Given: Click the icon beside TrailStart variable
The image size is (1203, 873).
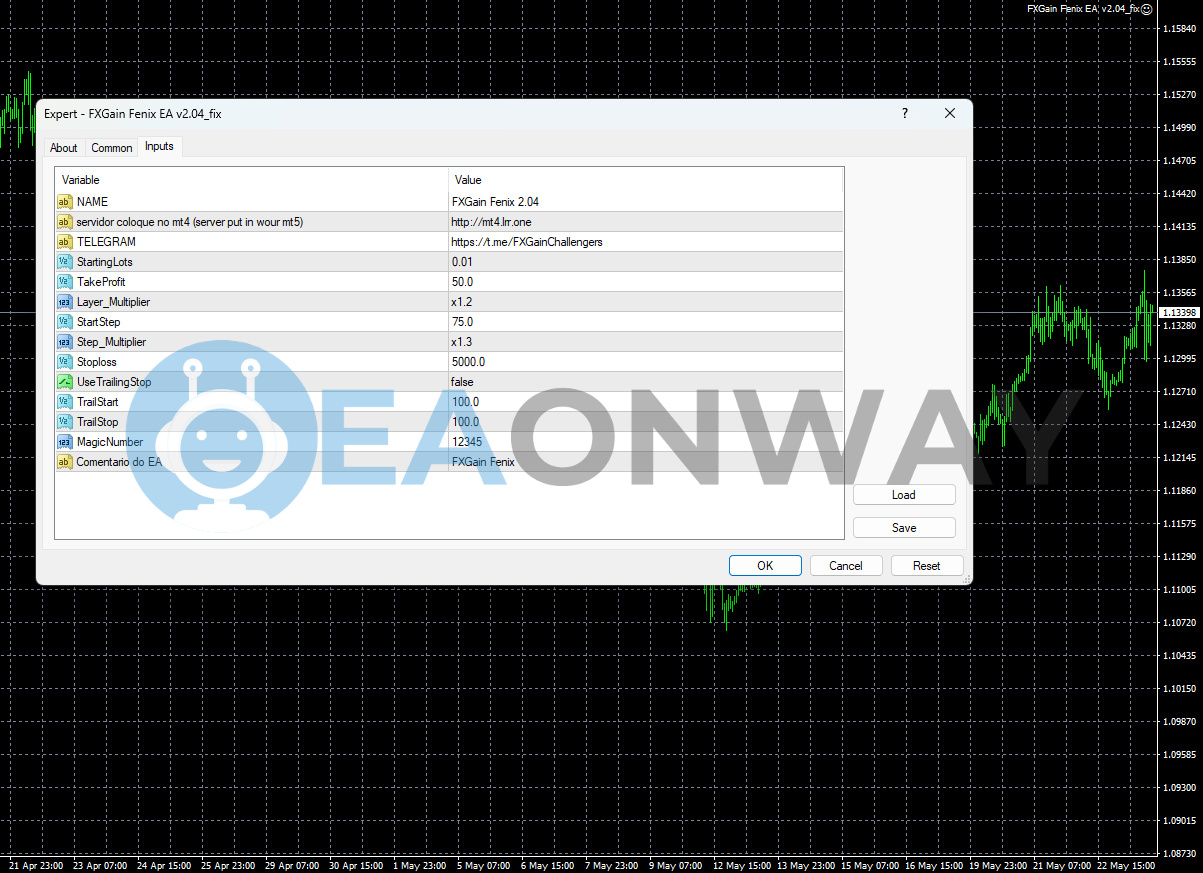Looking at the screenshot, I should click(65, 402).
